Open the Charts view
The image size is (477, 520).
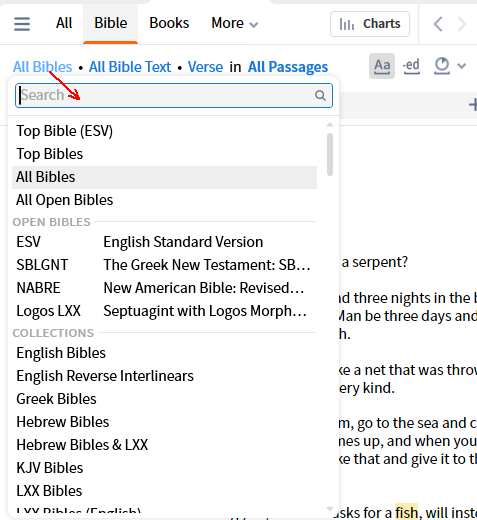click(x=370, y=24)
